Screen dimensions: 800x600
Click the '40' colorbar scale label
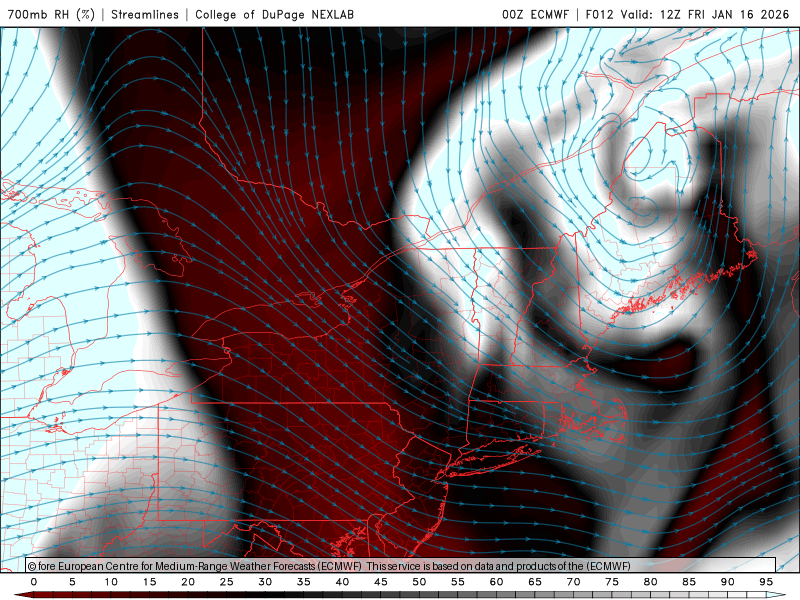tap(342, 582)
